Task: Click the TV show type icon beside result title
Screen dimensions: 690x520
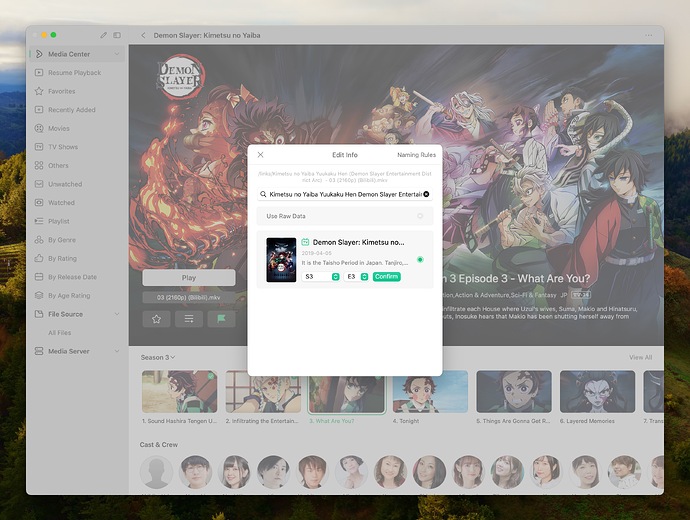Action: pos(305,242)
